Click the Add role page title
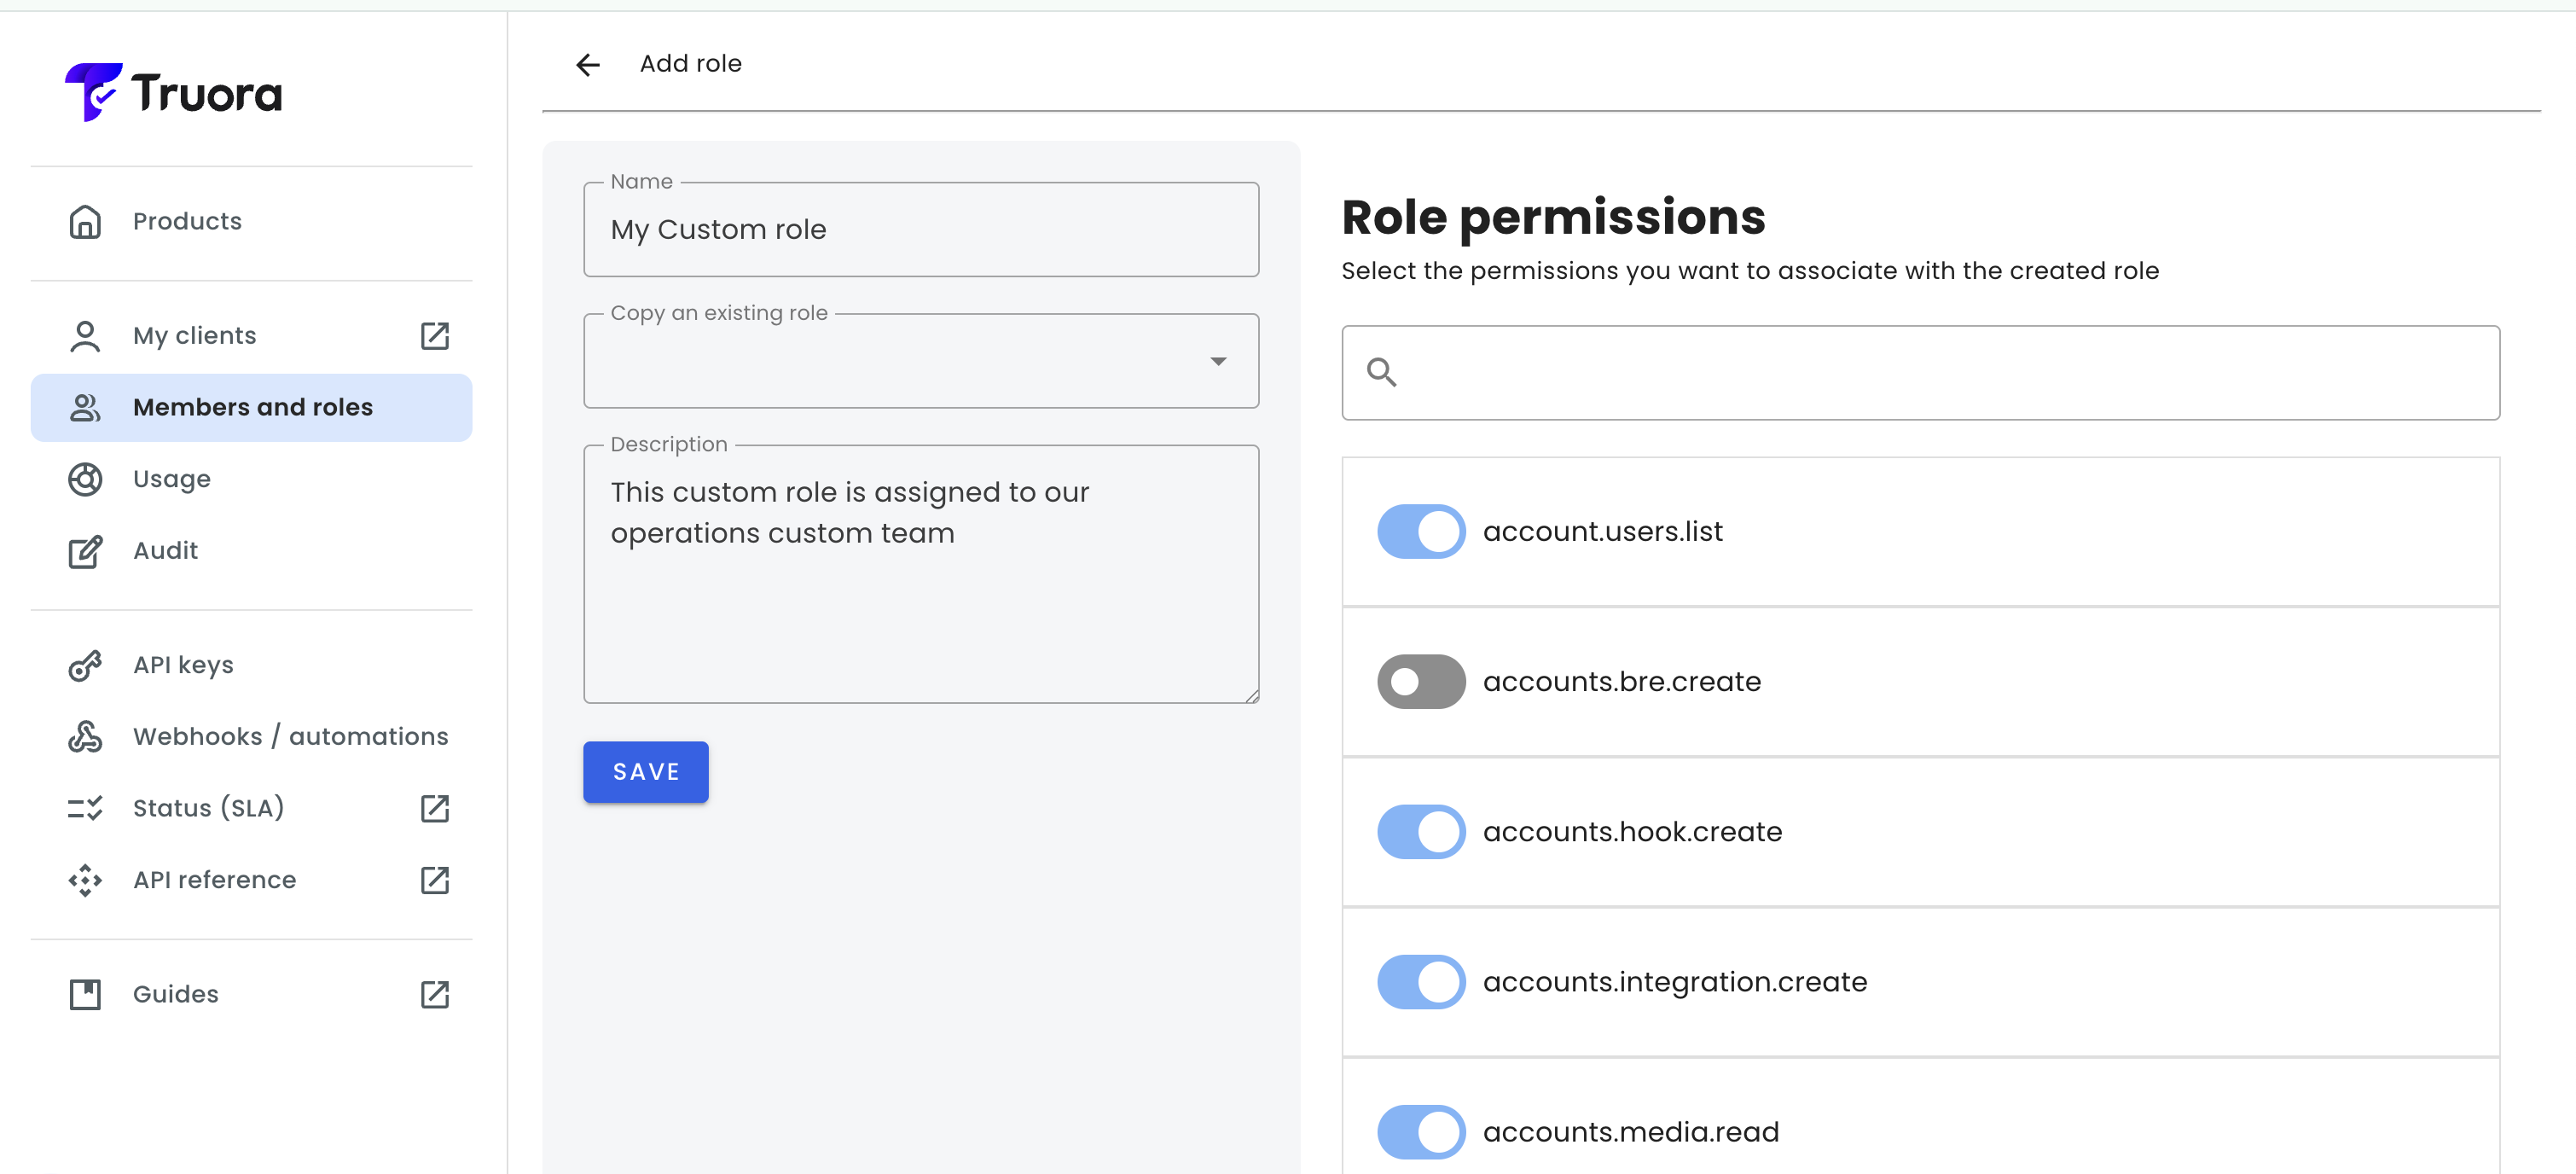The width and height of the screenshot is (2576, 1174). (x=691, y=64)
